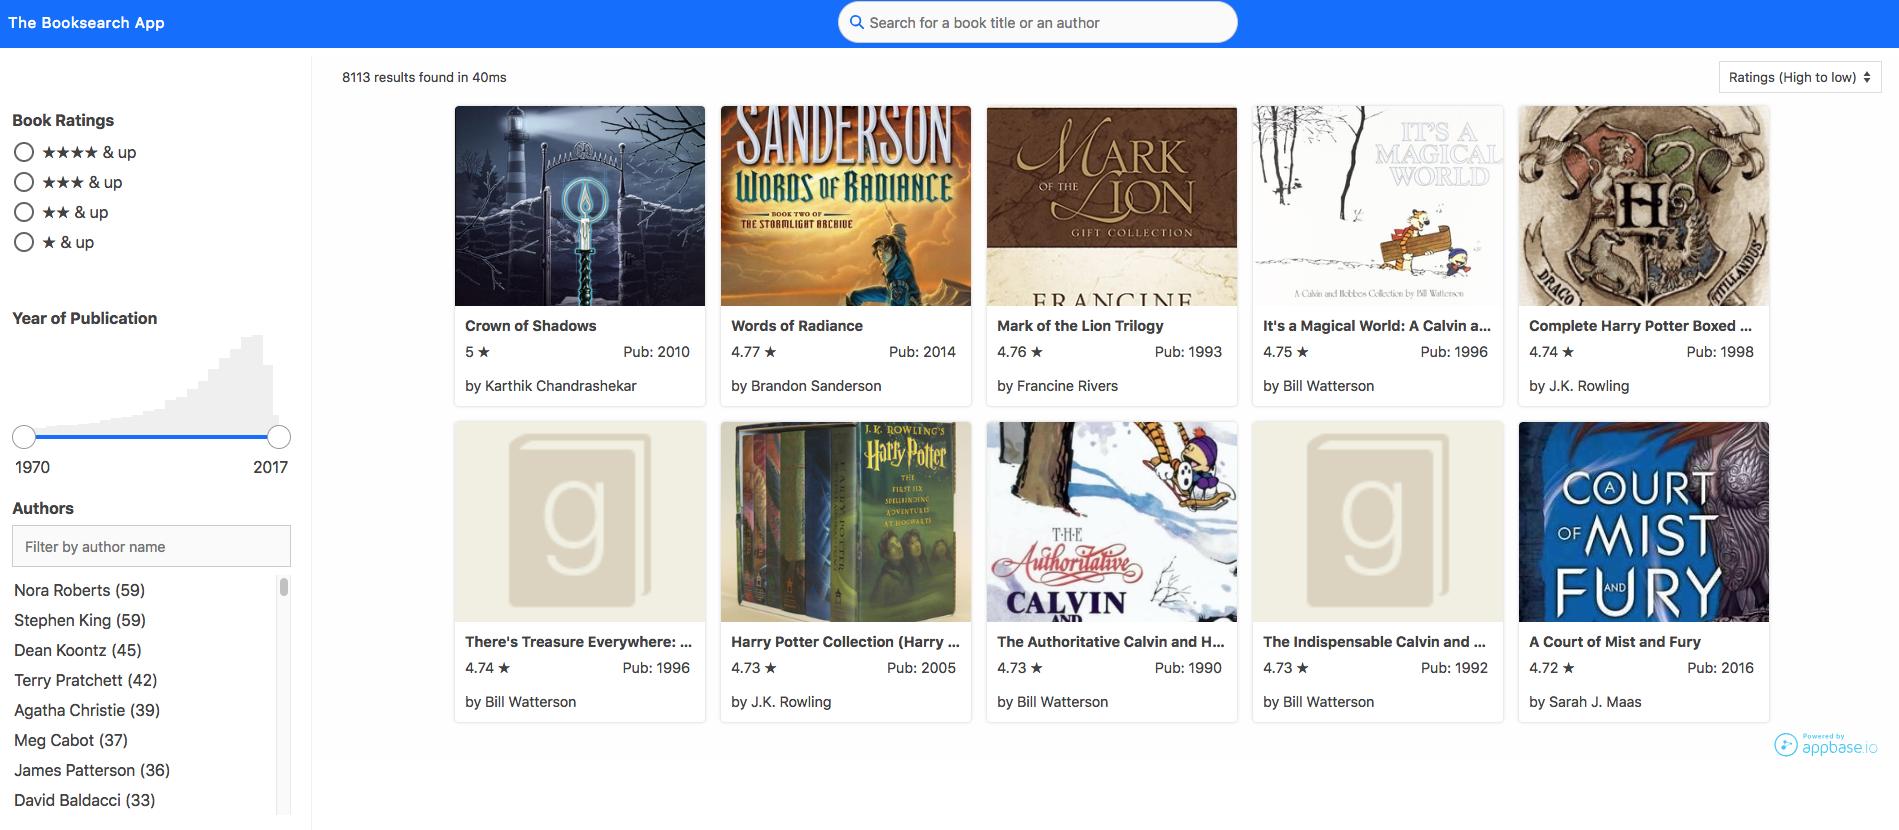
Task: Filter by author Terry Pratchett (42)
Action: pyautogui.click(x=86, y=680)
